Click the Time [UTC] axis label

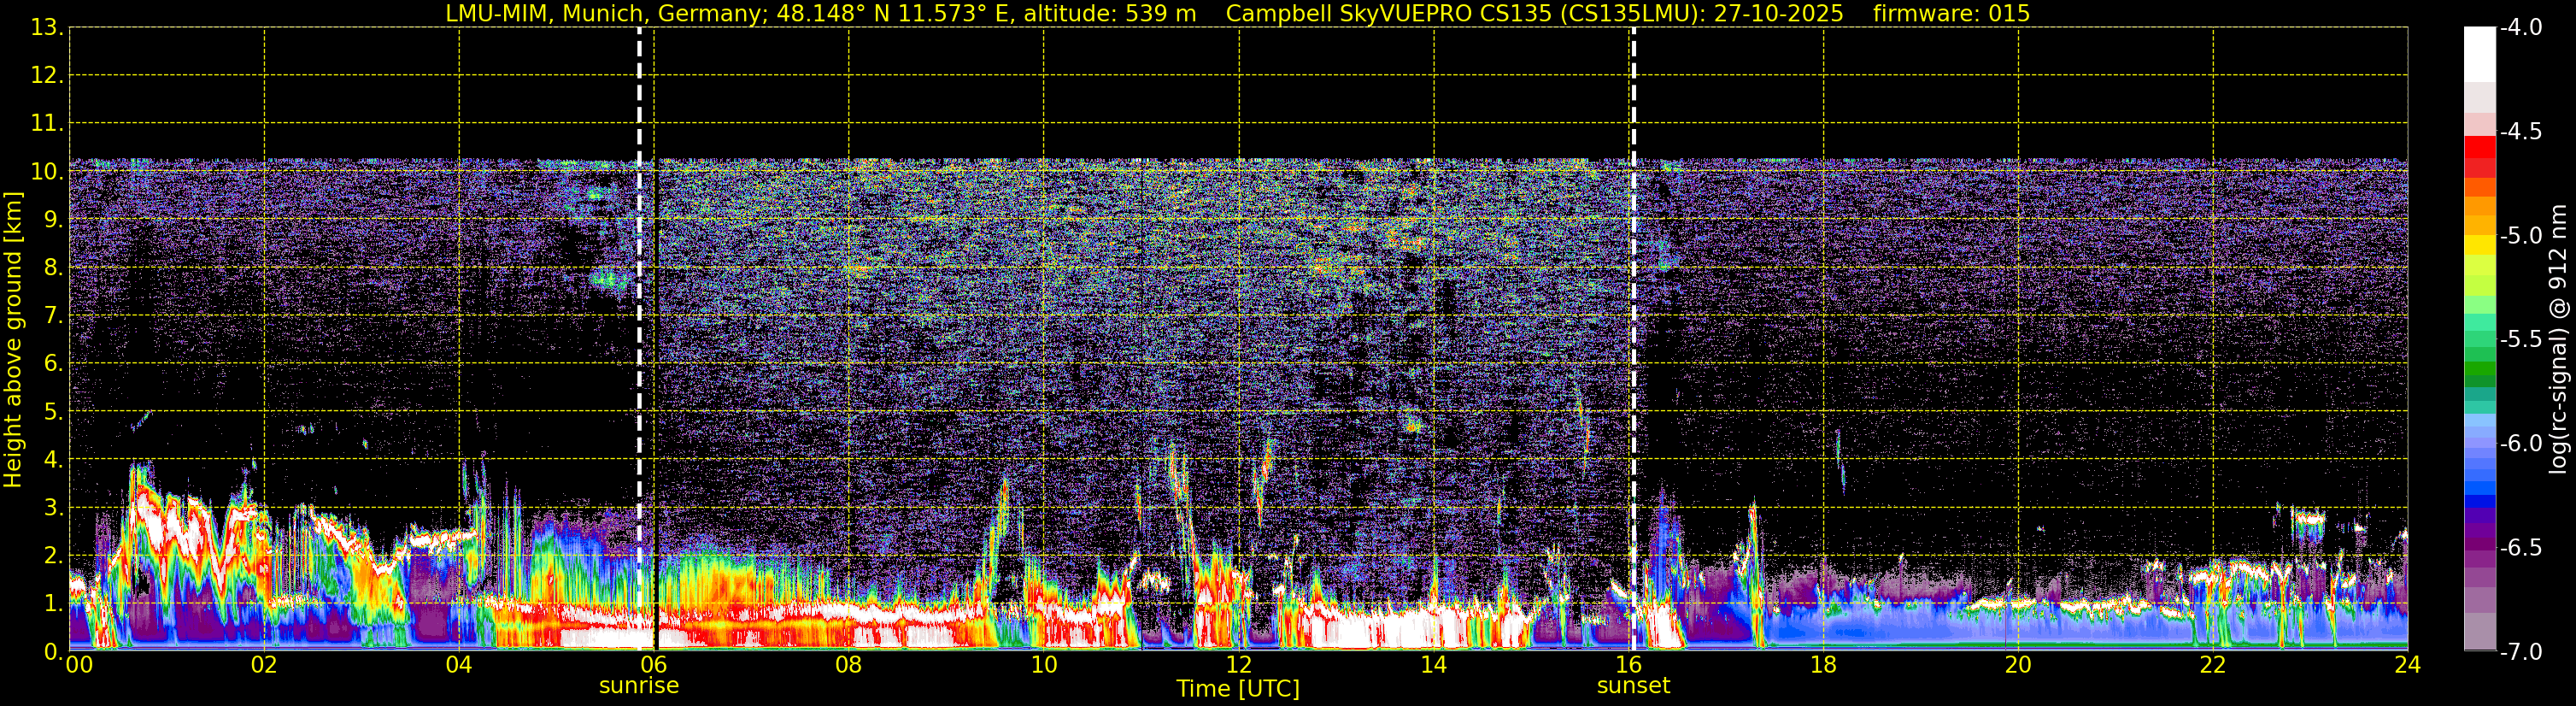click(1238, 689)
